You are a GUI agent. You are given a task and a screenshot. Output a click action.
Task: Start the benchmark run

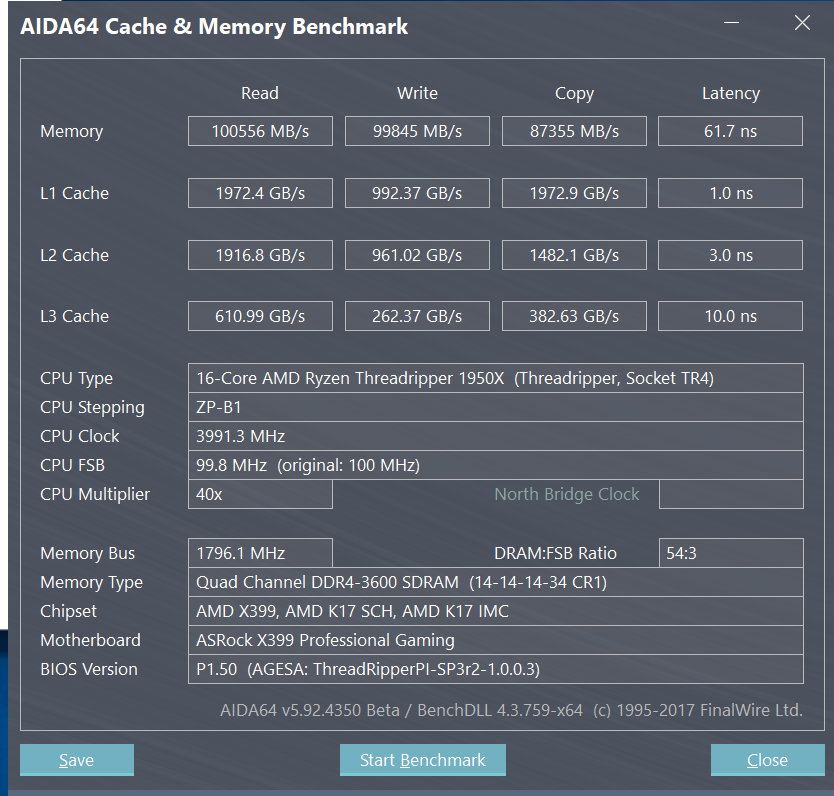pyautogui.click(x=422, y=759)
